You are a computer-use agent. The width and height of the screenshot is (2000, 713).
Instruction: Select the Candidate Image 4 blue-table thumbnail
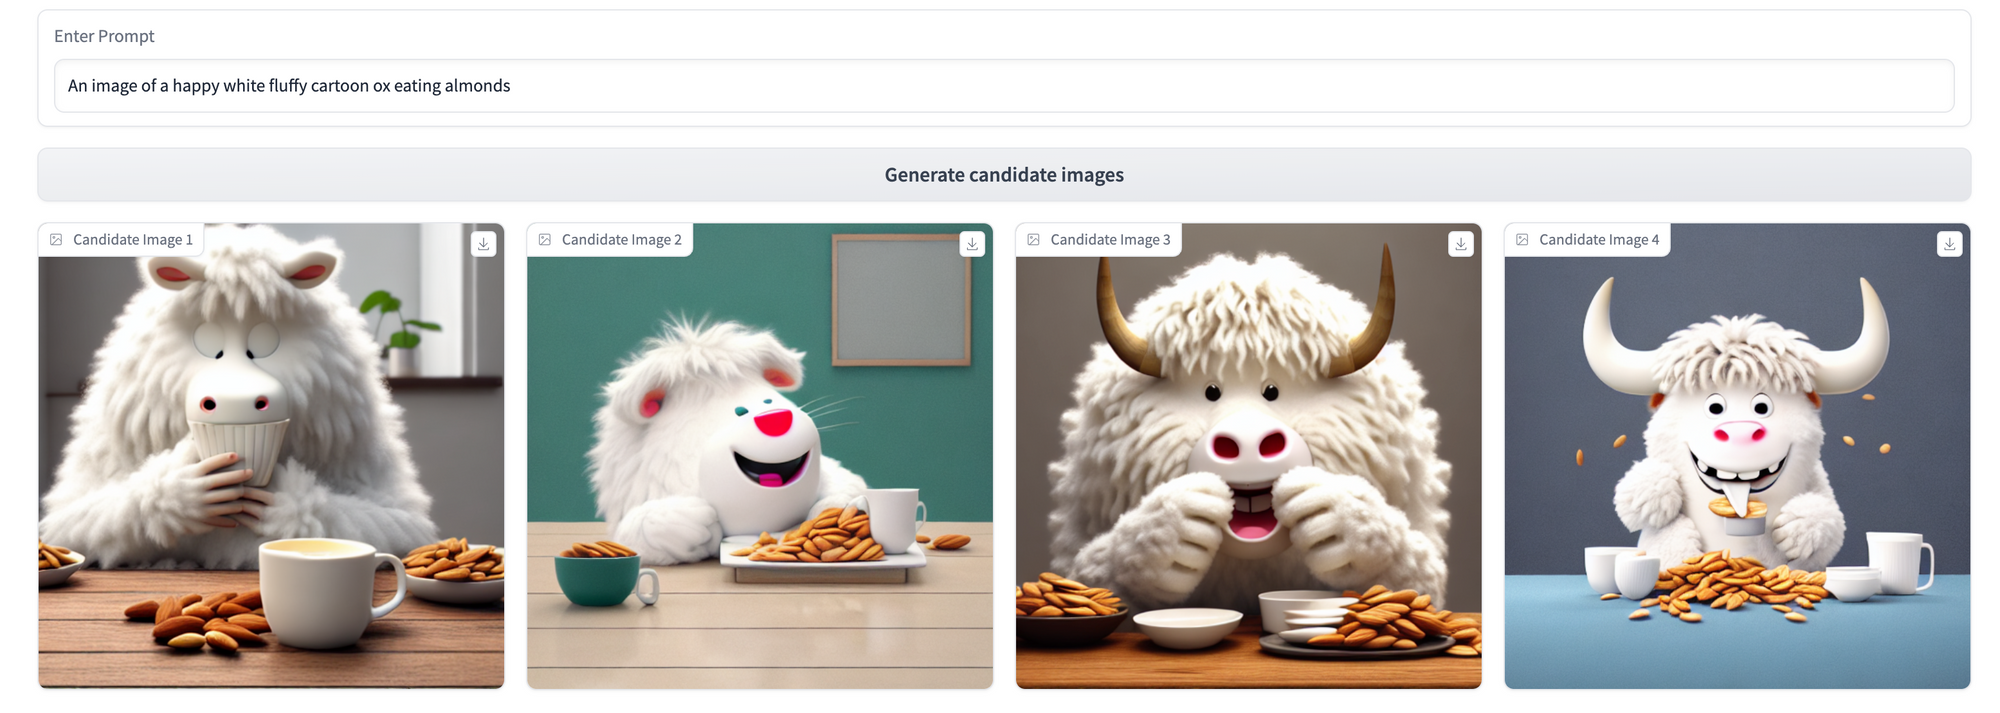1737,456
